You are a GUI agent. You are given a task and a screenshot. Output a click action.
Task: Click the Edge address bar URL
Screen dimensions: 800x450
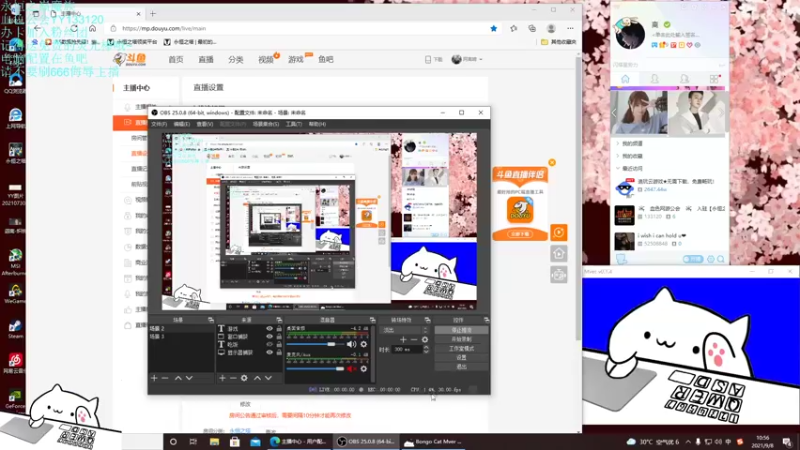coord(164,29)
